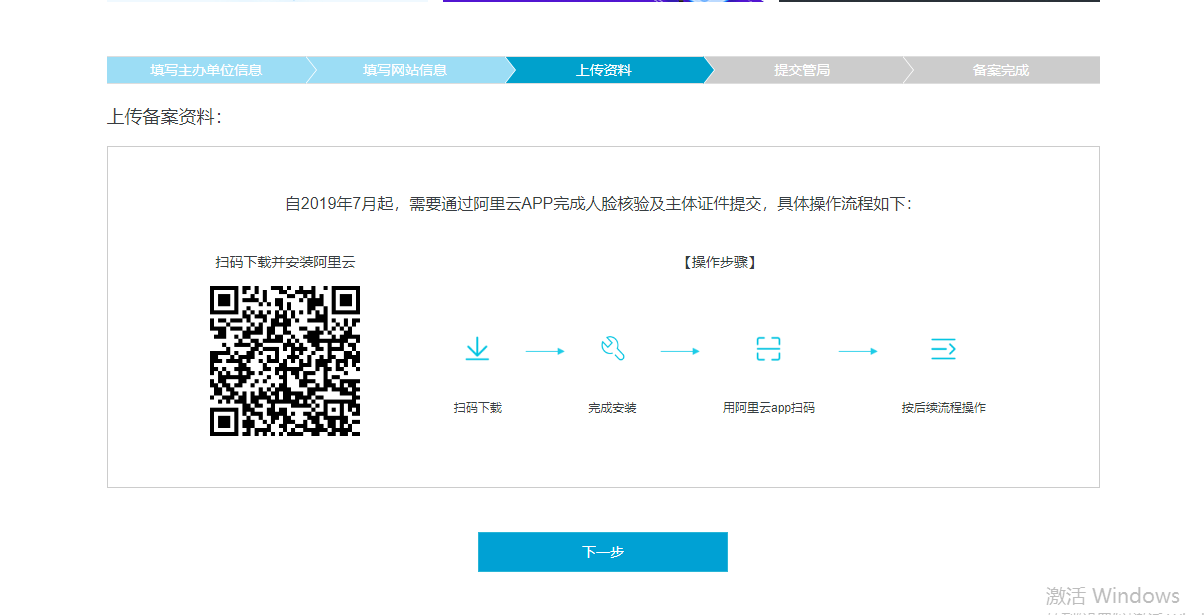This screenshot has height=615, width=1204.
Task: Click the download arrow icon
Action: tap(477, 350)
